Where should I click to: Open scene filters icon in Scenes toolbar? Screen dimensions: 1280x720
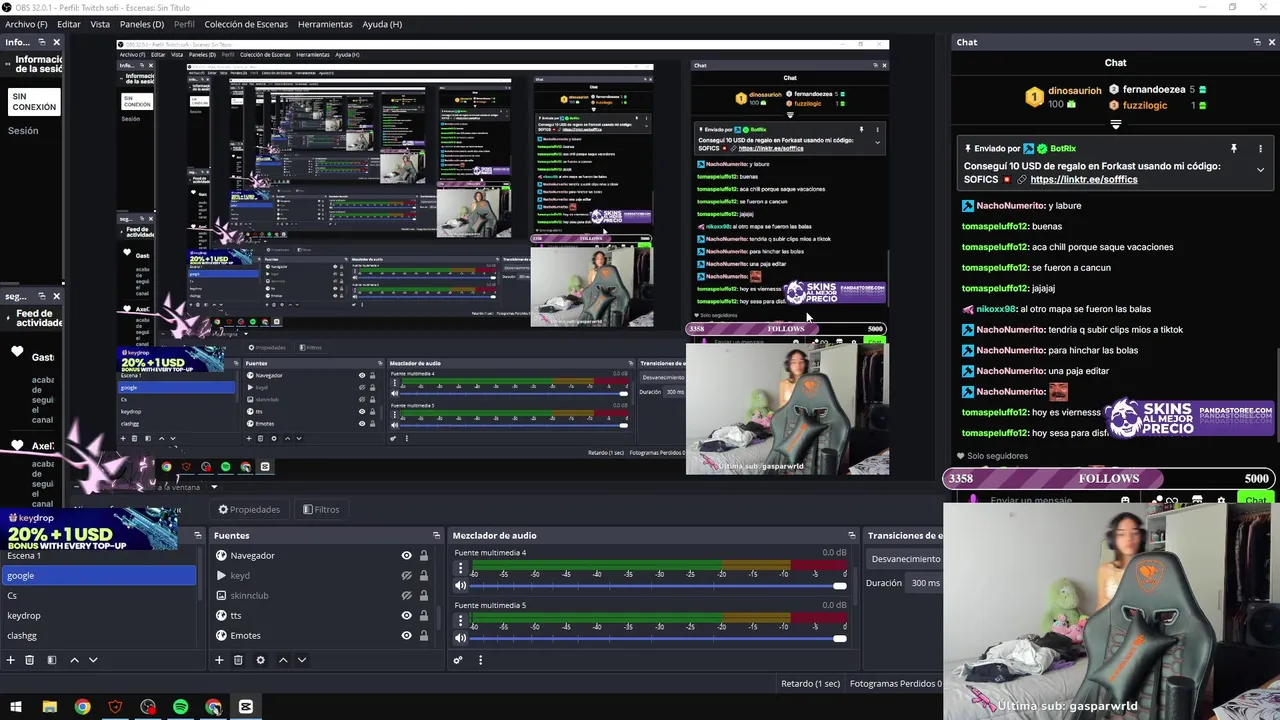[52, 660]
